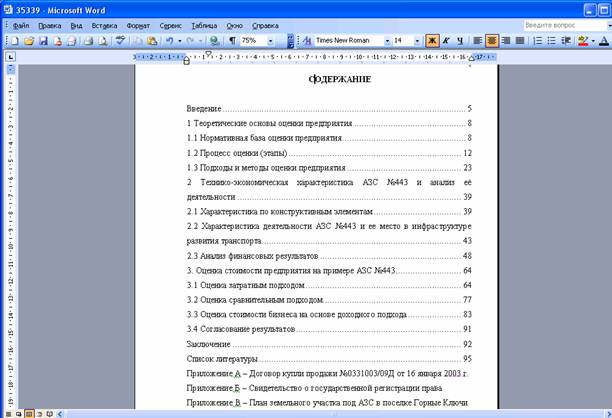The image size is (612, 418).
Task: Expand the undo history dropdown arrow
Action: click(180, 41)
